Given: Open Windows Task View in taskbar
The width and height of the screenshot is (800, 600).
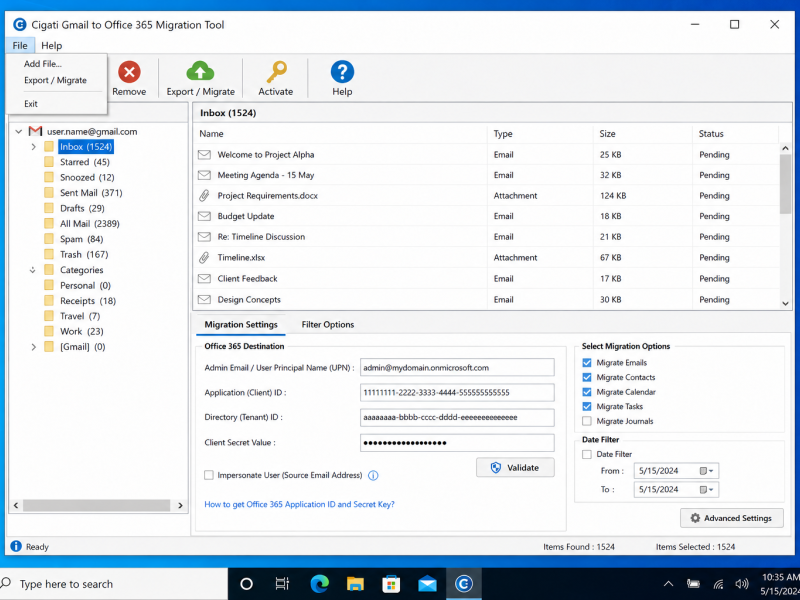Looking at the screenshot, I should (x=282, y=584).
